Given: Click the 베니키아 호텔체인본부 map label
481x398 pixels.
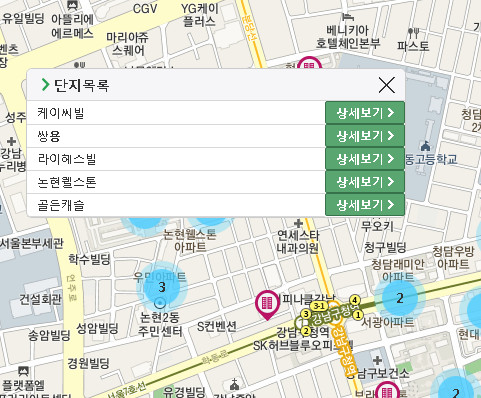Looking at the screenshot, I should pos(348,37).
